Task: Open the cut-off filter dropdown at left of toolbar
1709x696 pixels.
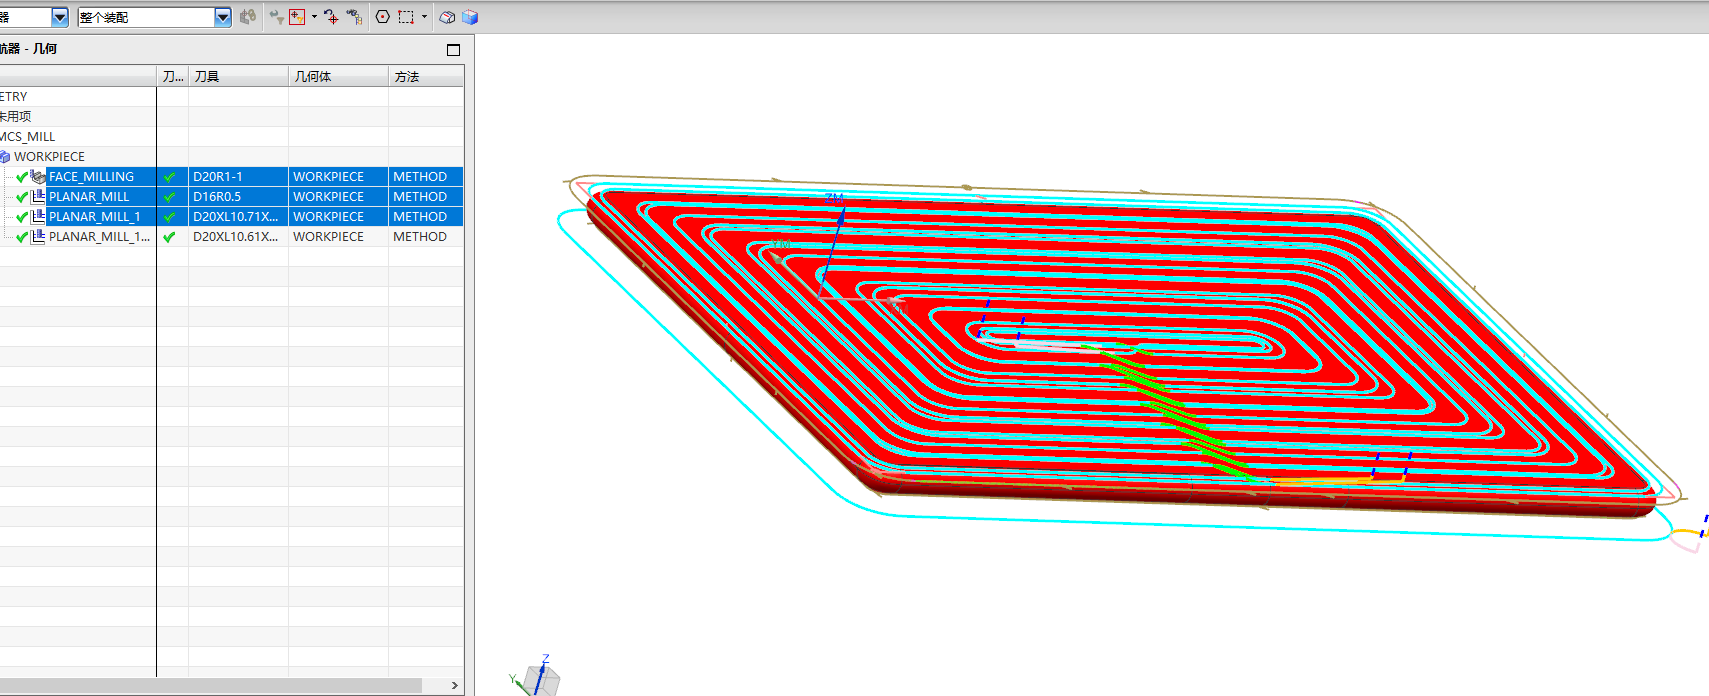Action: 60,17
